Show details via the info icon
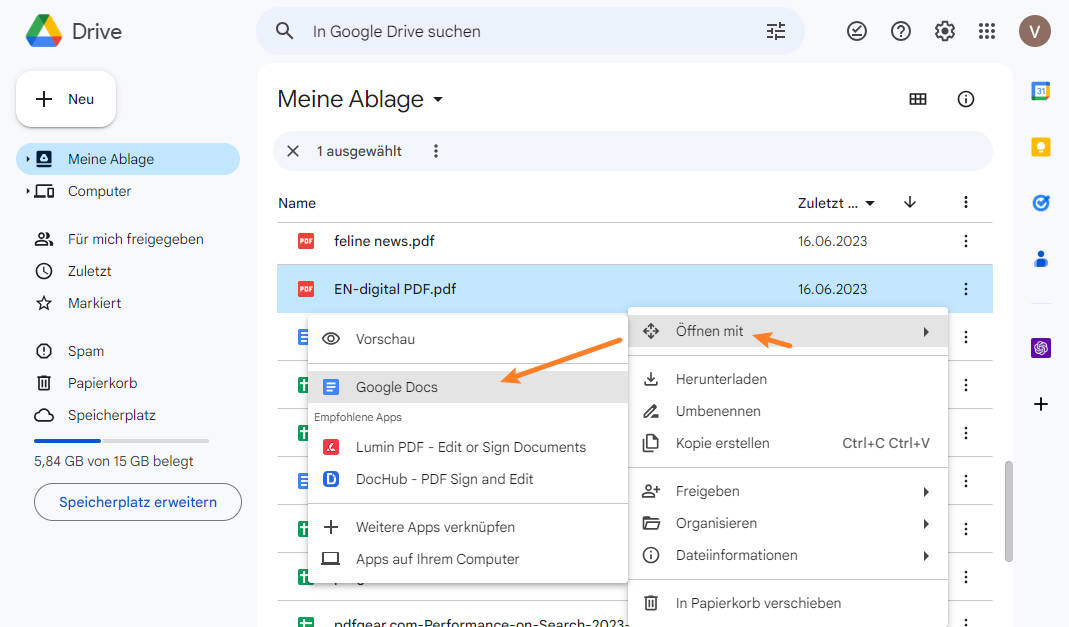 tap(965, 100)
